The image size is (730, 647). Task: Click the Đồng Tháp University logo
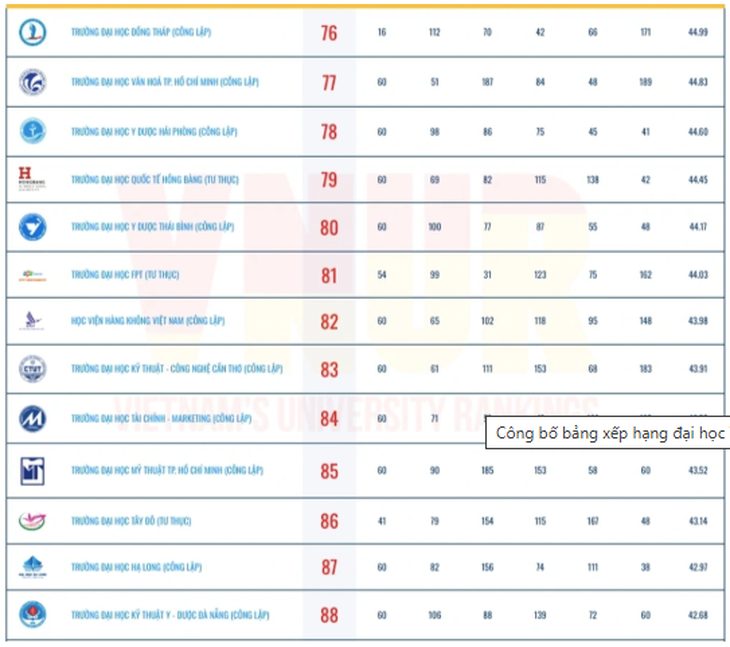point(33,32)
